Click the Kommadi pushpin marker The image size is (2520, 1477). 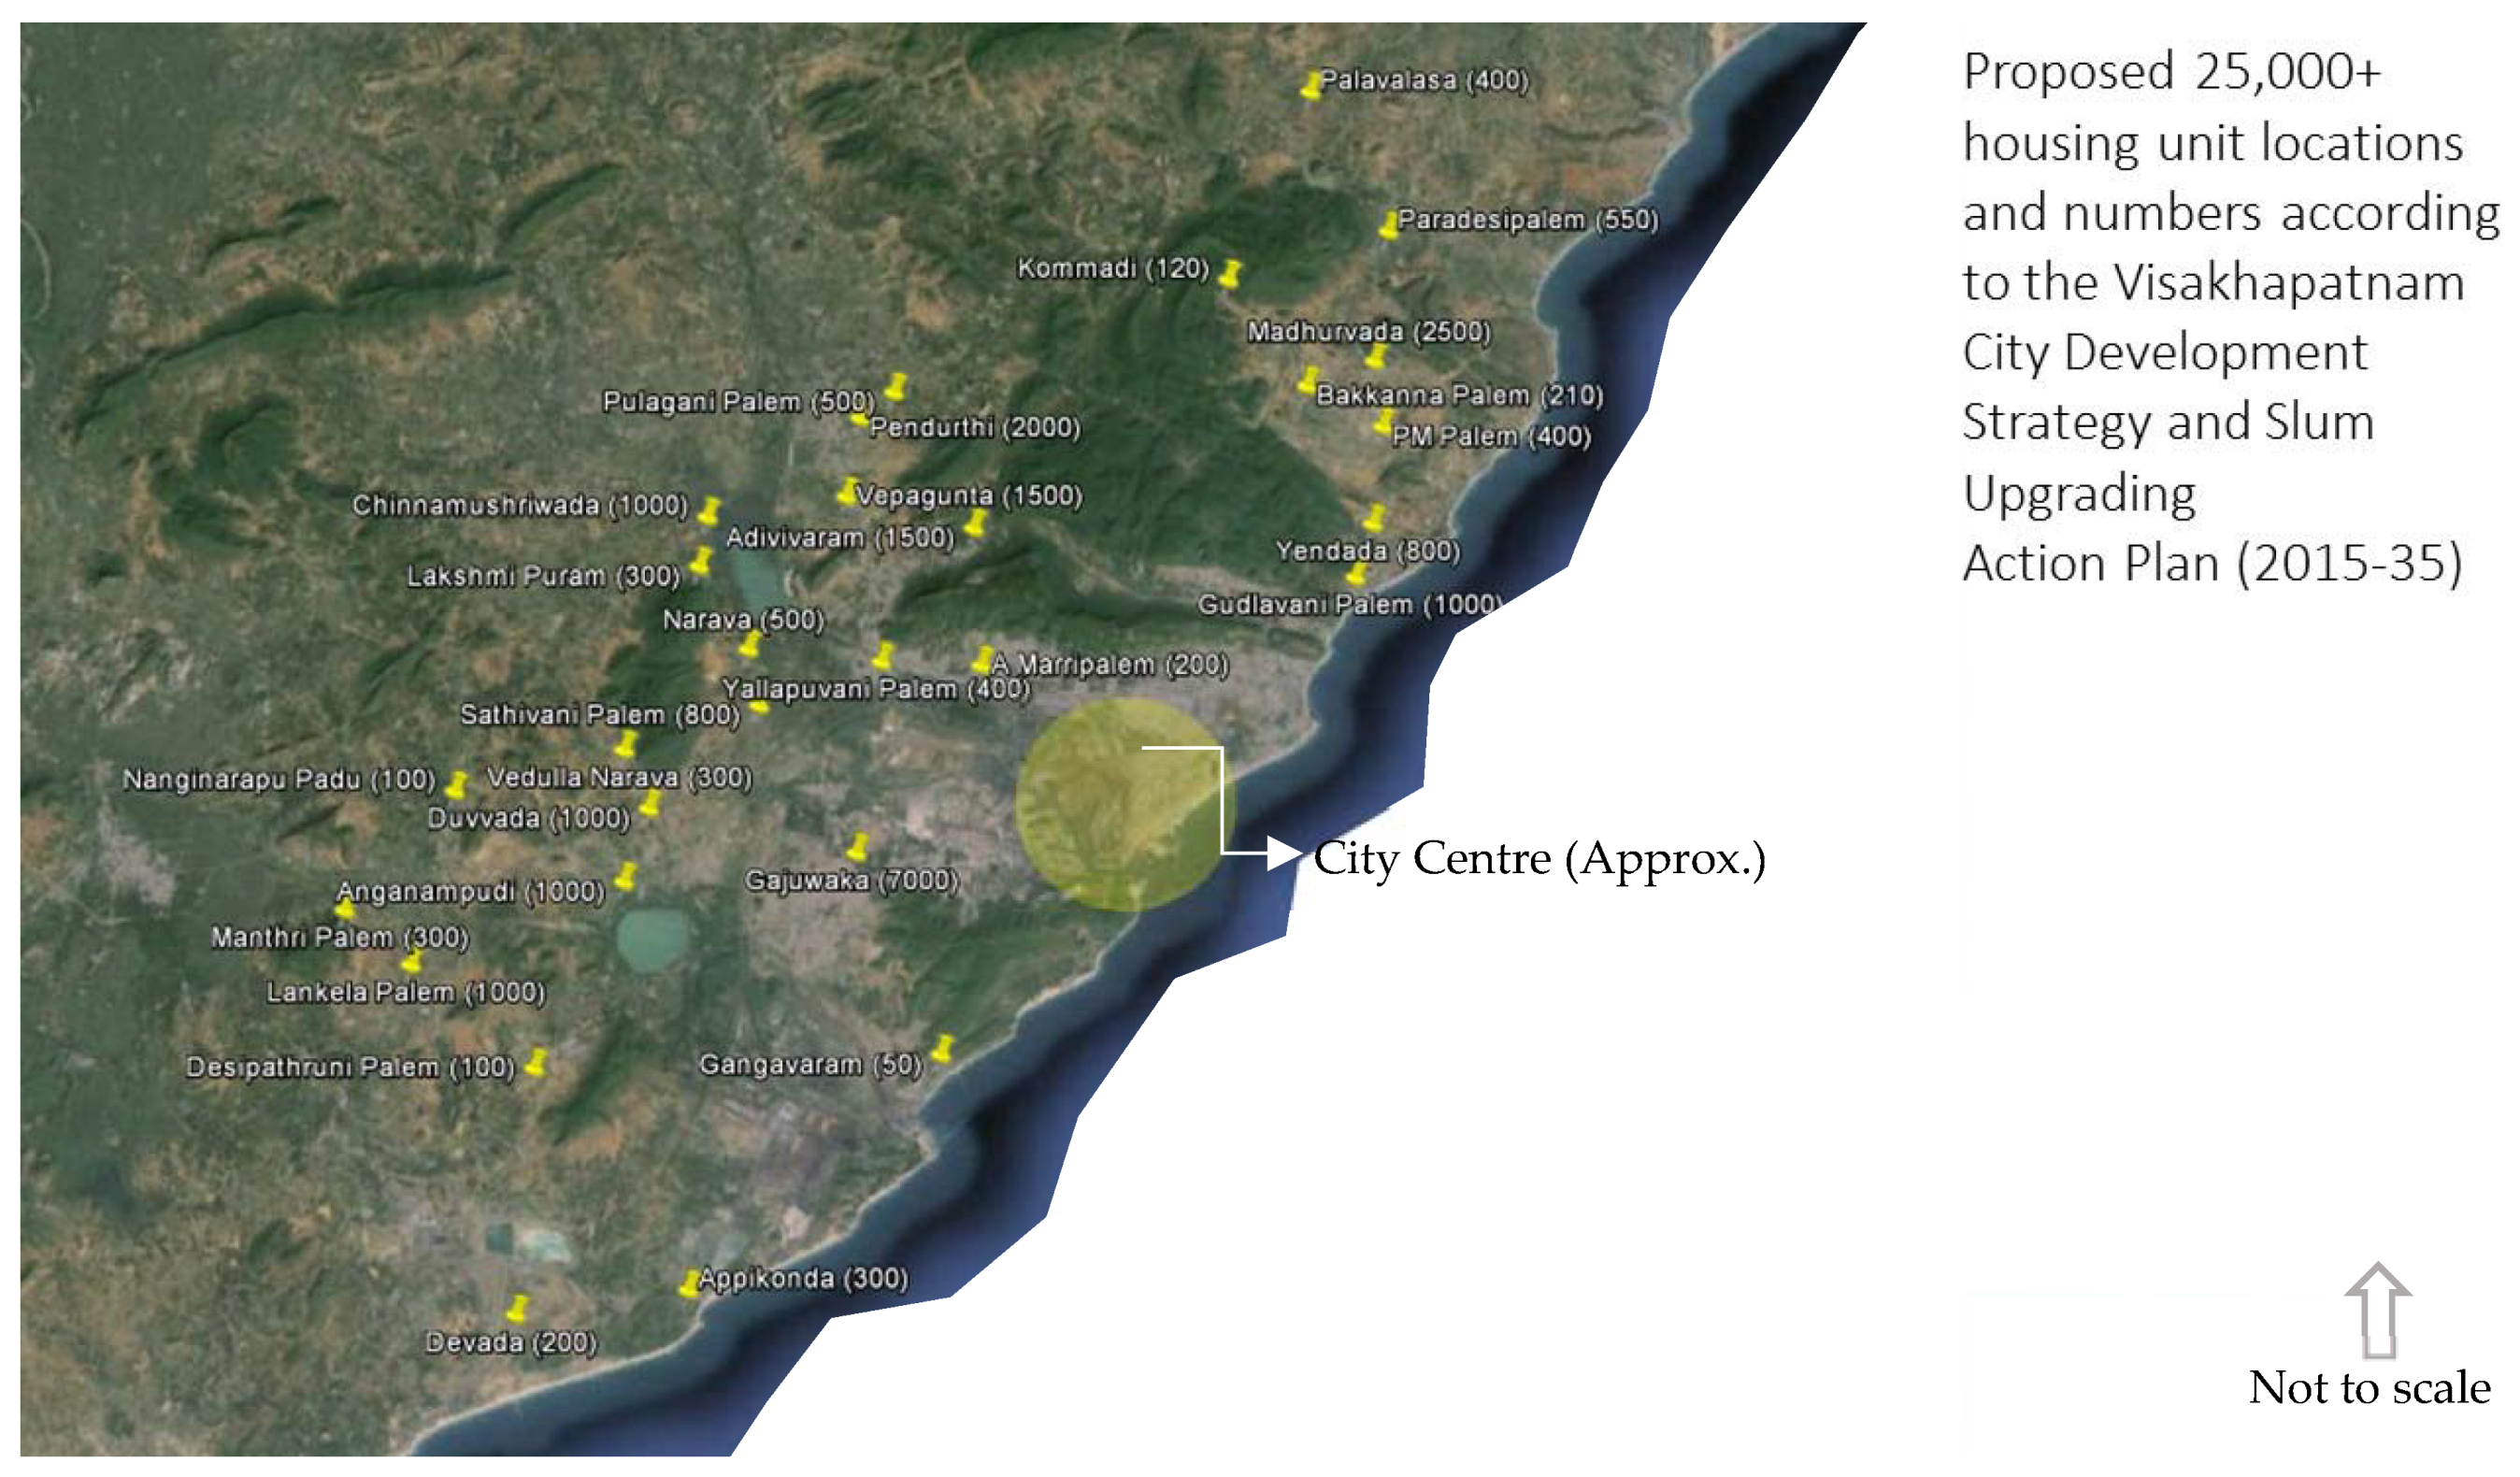(x=1230, y=274)
